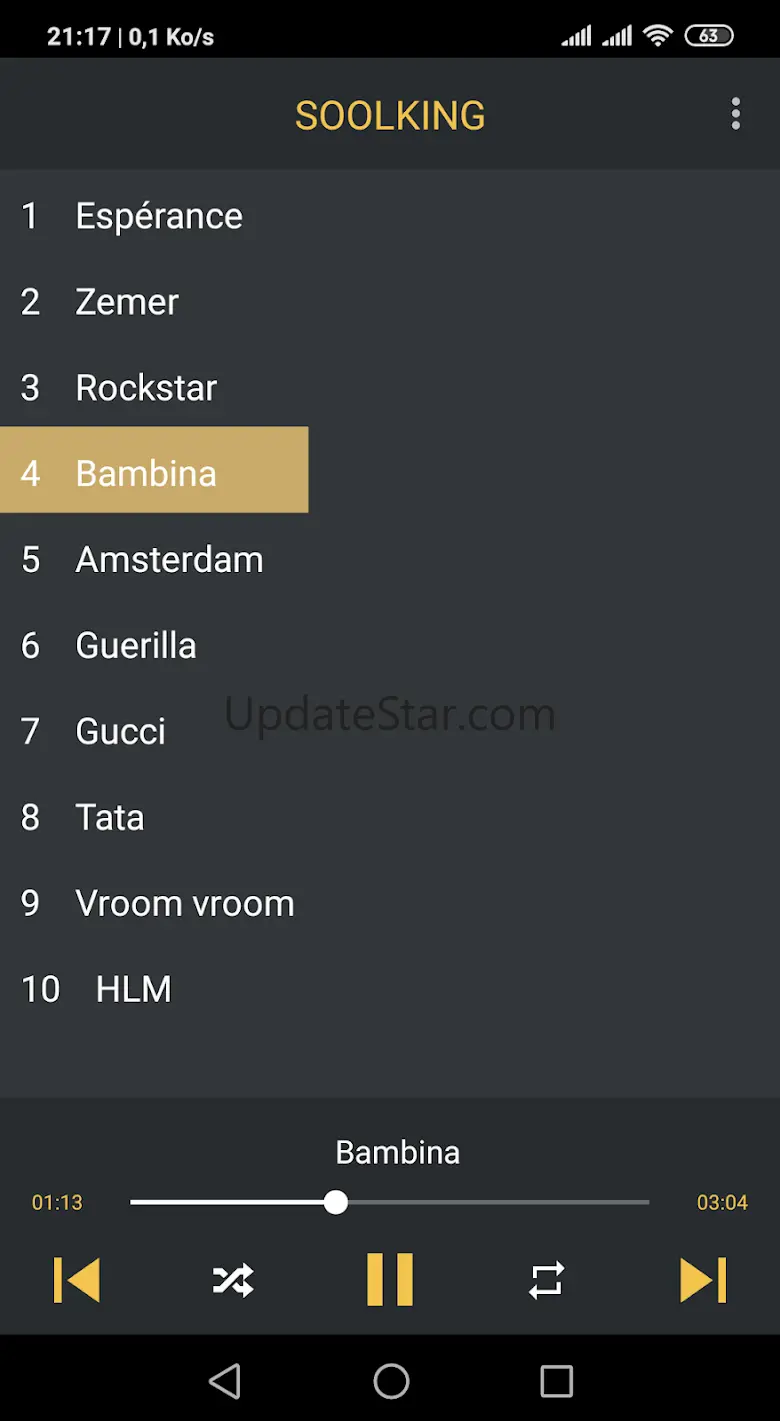This screenshot has height=1421, width=780.
Task: Play the song Zemer
Action: 127,302
